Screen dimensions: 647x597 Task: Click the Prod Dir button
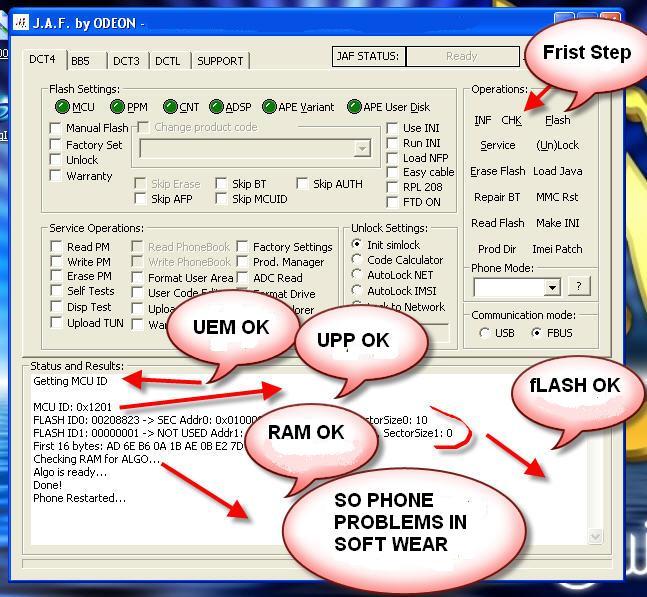pyautogui.click(x=497, y=249)
